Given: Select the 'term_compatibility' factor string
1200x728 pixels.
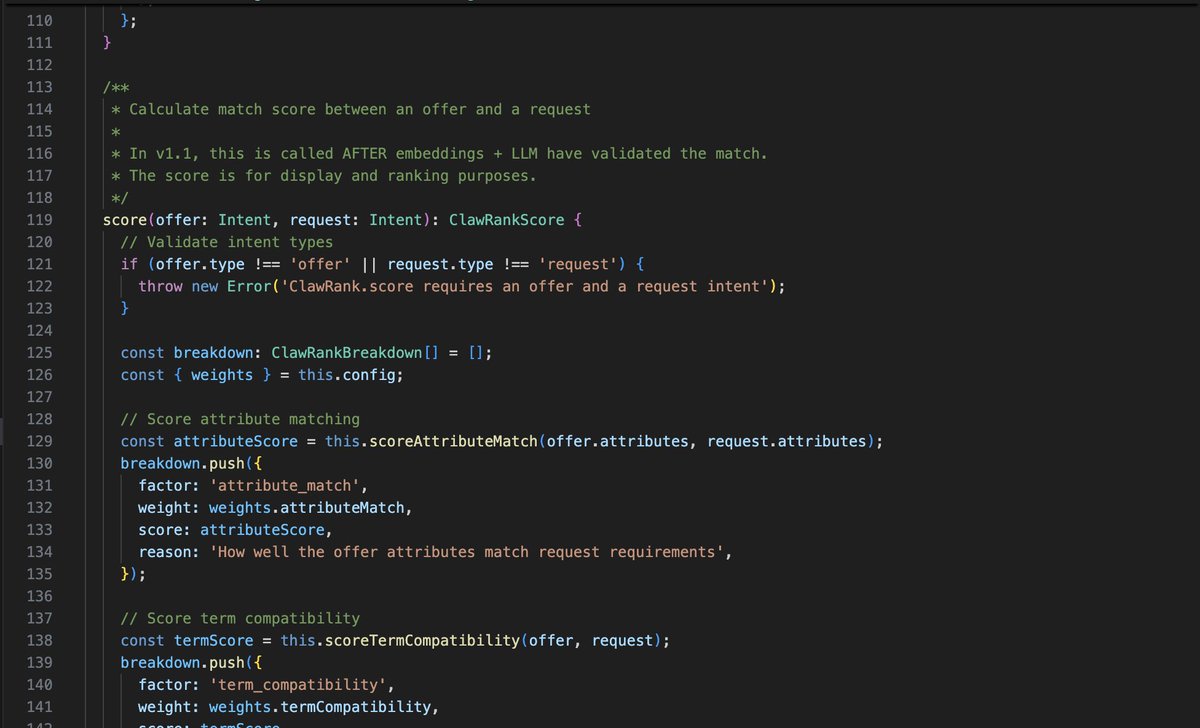Looking at the screenshot, I should 296,684.
